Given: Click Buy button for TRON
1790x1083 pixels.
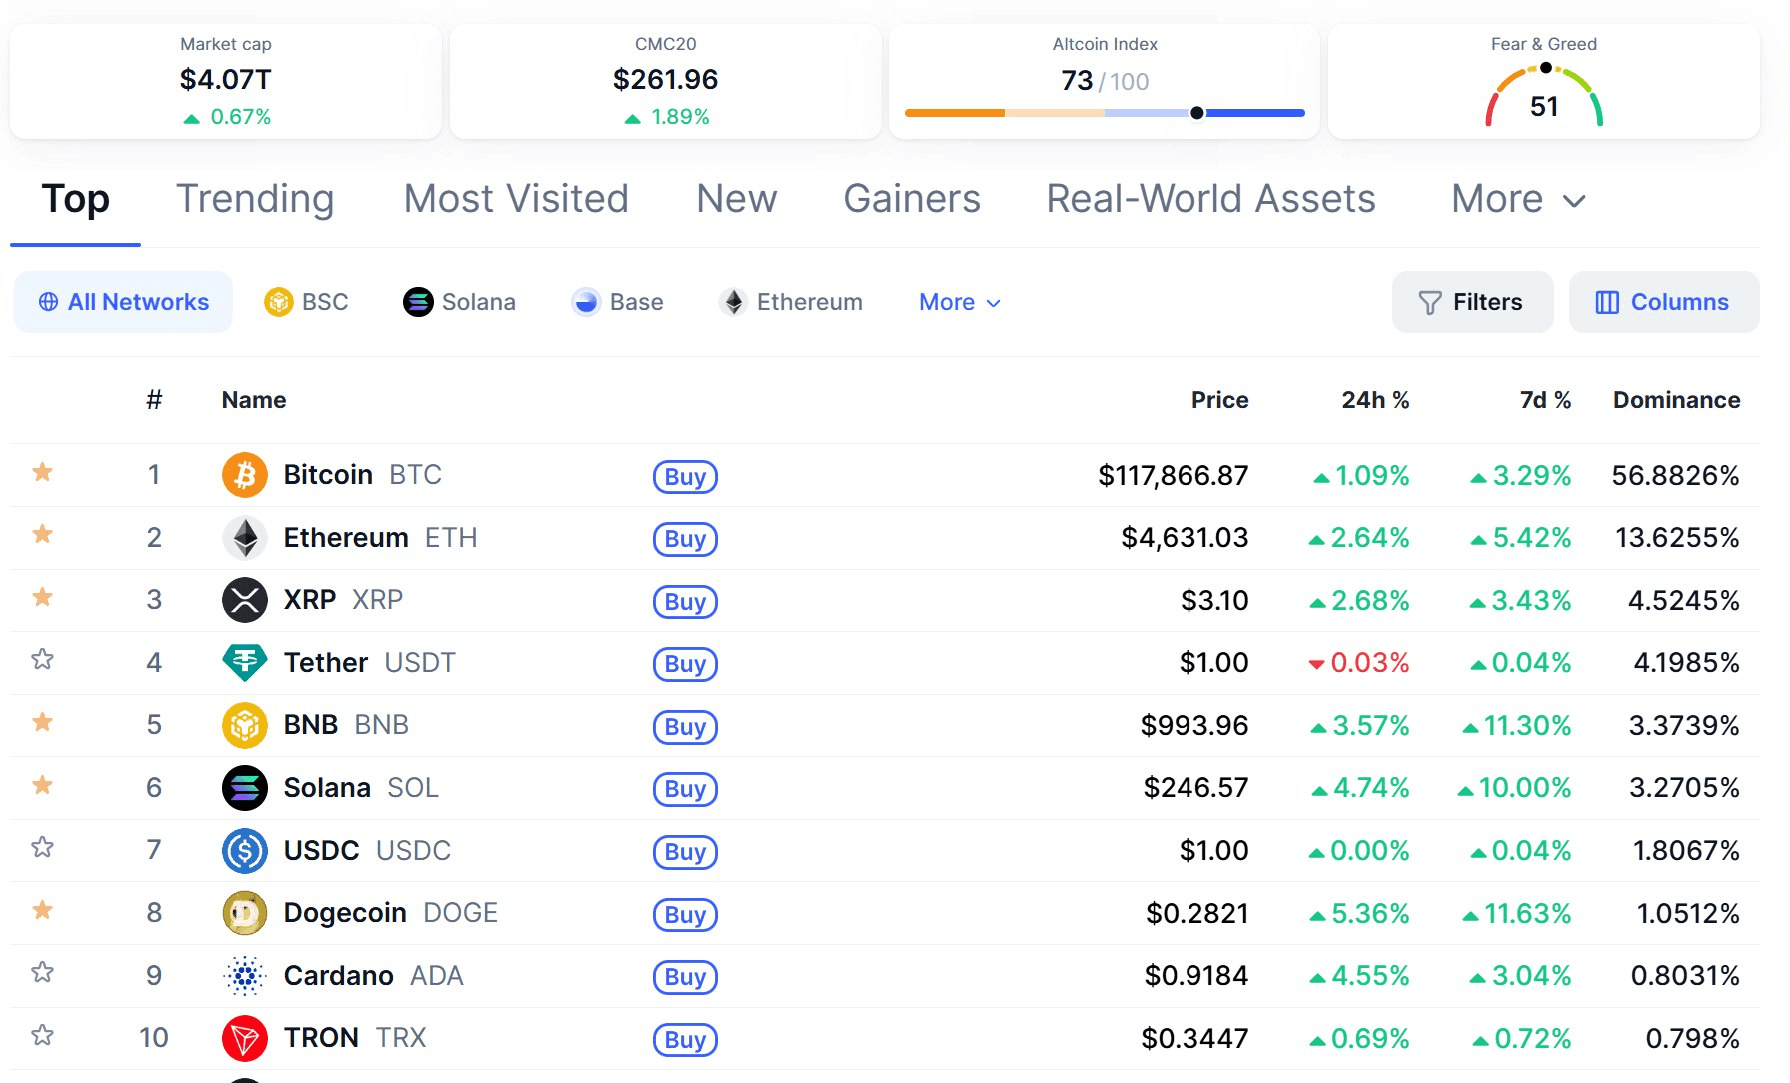Looking at the screenshot, I should point(685,1040).
